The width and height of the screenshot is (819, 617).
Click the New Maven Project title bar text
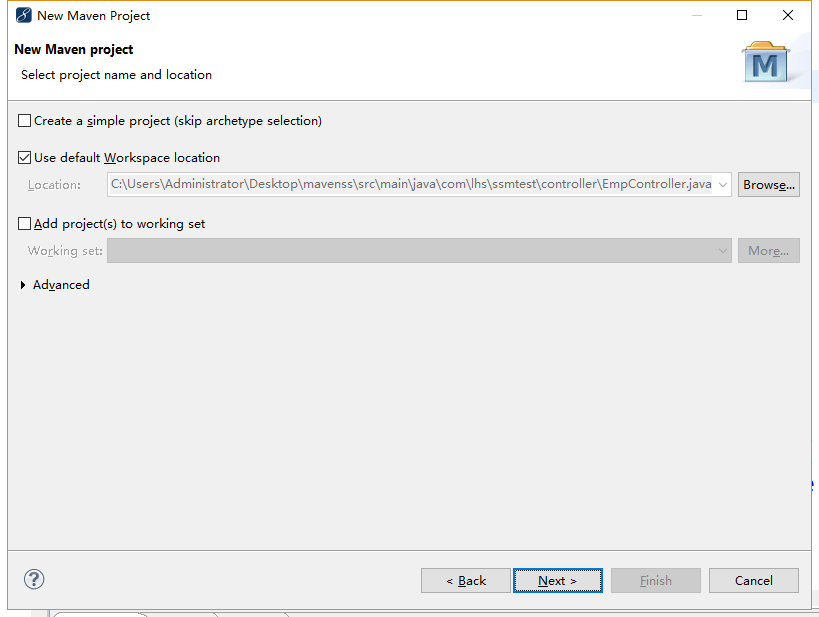tap(94, 15)
